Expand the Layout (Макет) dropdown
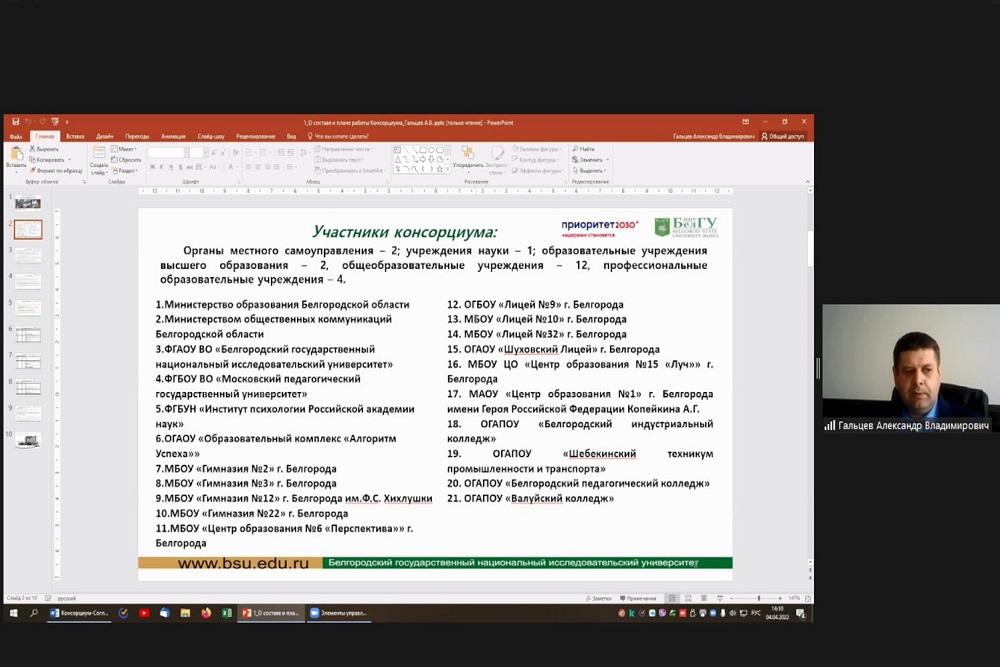Image resolution: width=1000 pixels, height=667 pixels. point(128,149)
